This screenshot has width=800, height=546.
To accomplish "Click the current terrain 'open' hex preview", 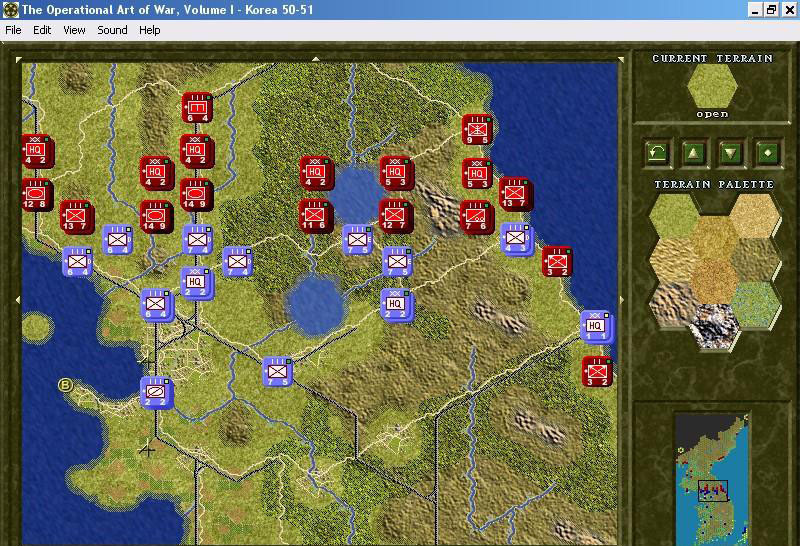I will pos(713,86).
